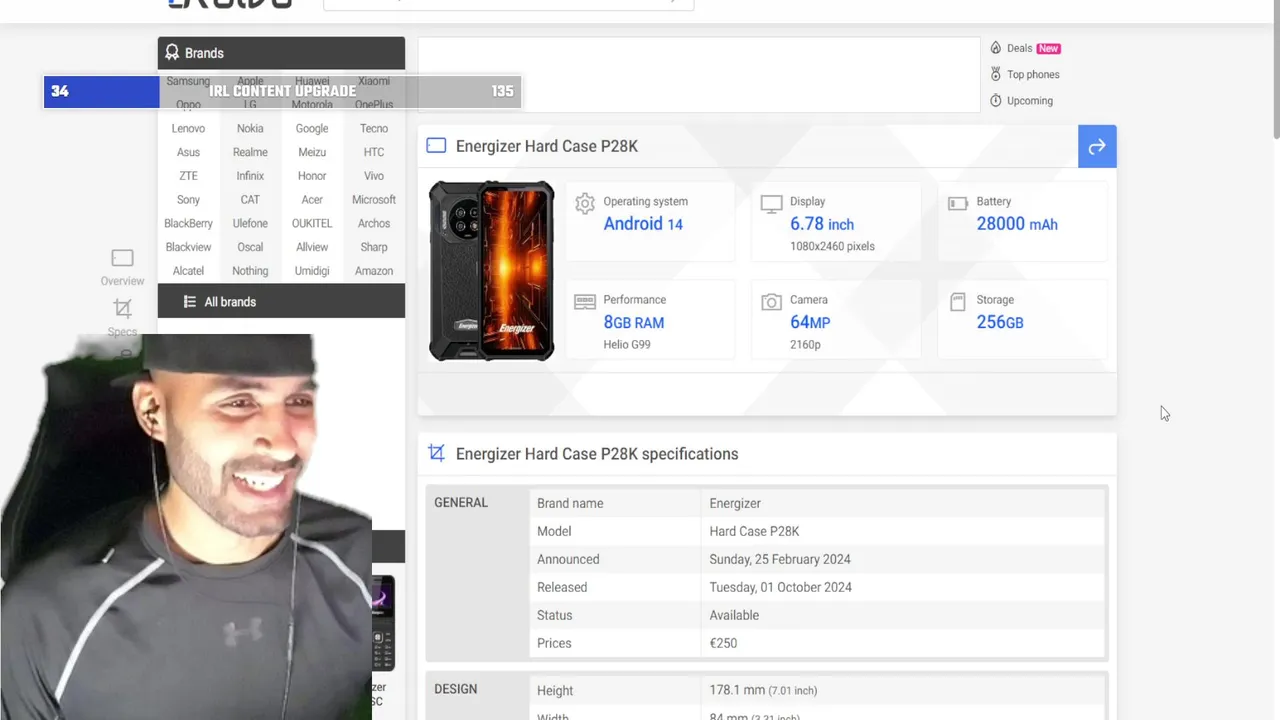
Task: Click the 28000 mAh battery value
Action: (x=1017, y=224)
